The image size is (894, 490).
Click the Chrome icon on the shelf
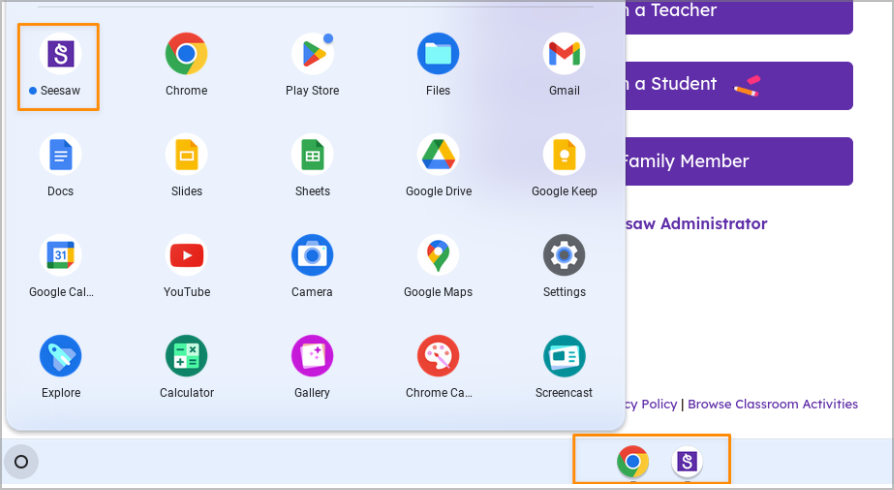click(x=632, y=461)
